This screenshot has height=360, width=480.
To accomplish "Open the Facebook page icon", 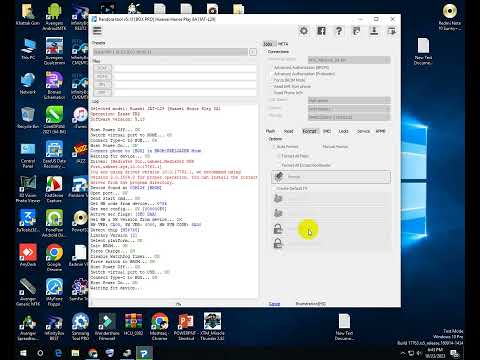I will [321, 31].
